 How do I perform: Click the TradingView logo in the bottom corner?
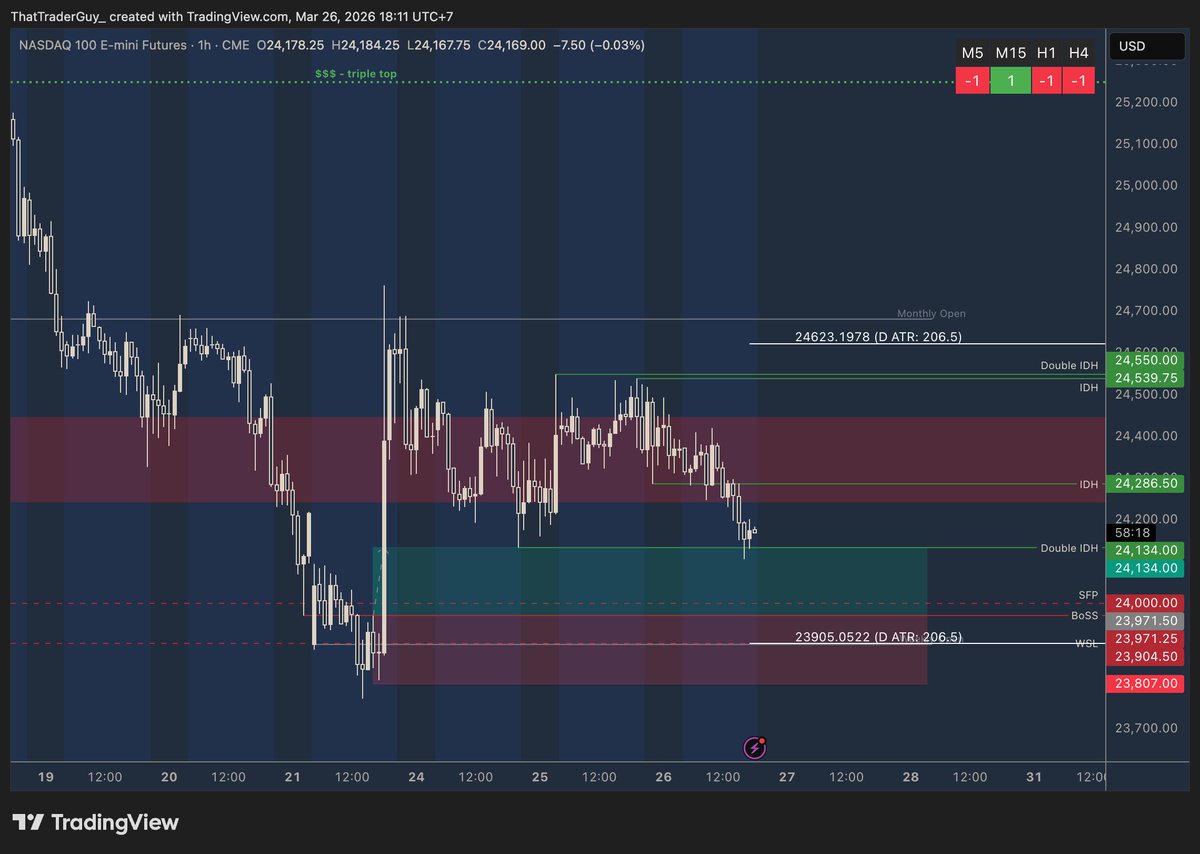(x=95, y=822)
